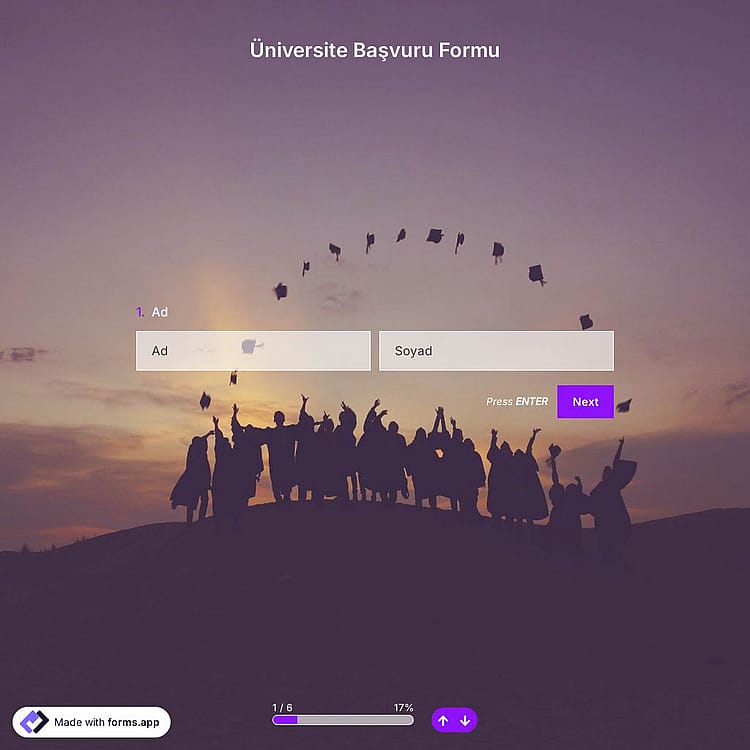Go to next question with down arrow
The height and width of the screenshot is (750, 750).
(465, 720)
